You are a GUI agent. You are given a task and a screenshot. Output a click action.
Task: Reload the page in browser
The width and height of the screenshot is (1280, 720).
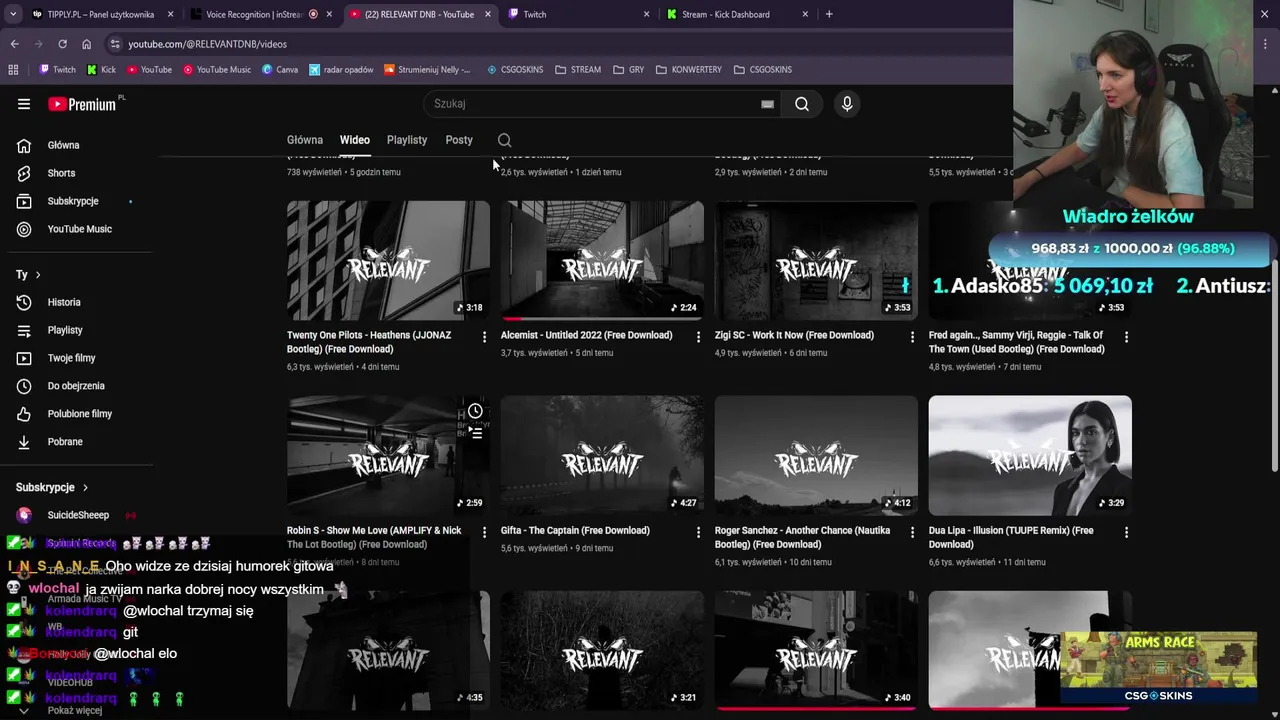(x=62, y=44)
